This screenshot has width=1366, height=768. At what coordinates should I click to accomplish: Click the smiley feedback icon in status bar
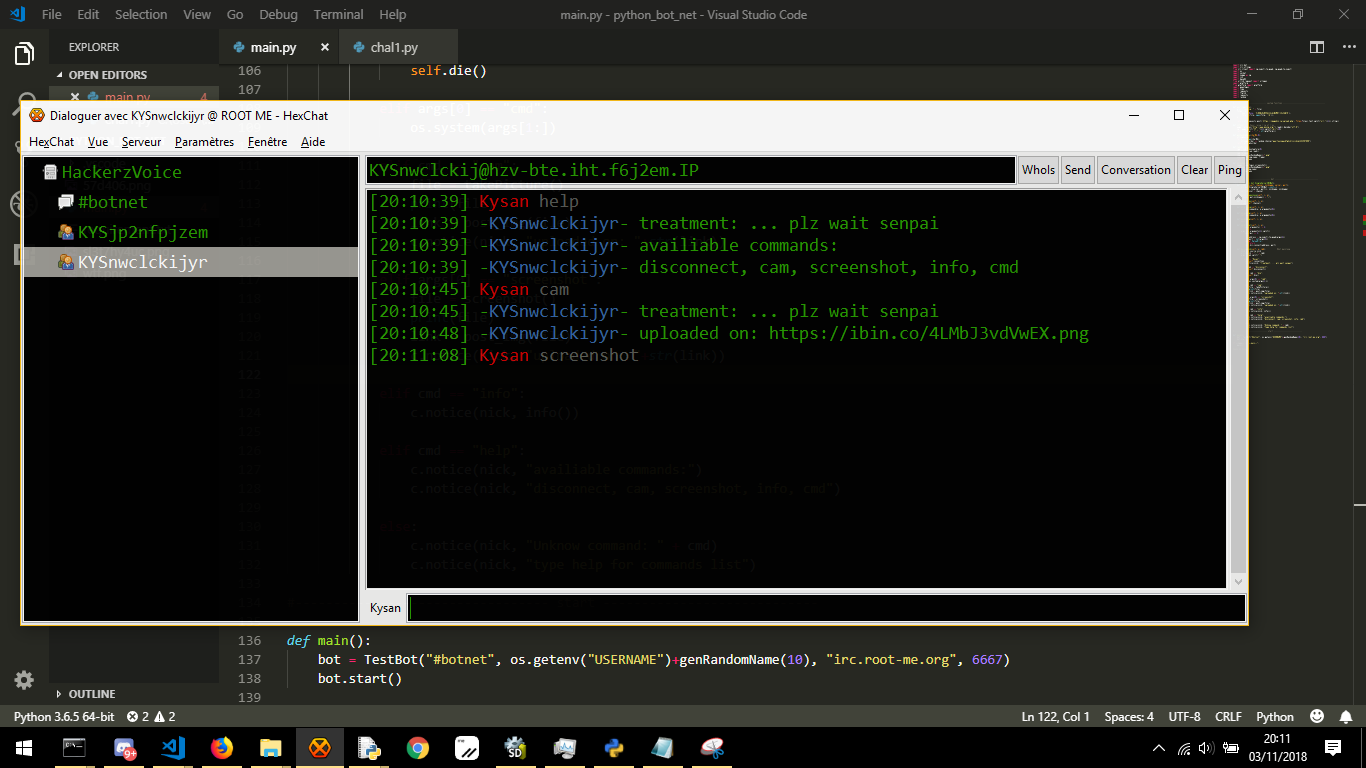[x=1317, y=717]
